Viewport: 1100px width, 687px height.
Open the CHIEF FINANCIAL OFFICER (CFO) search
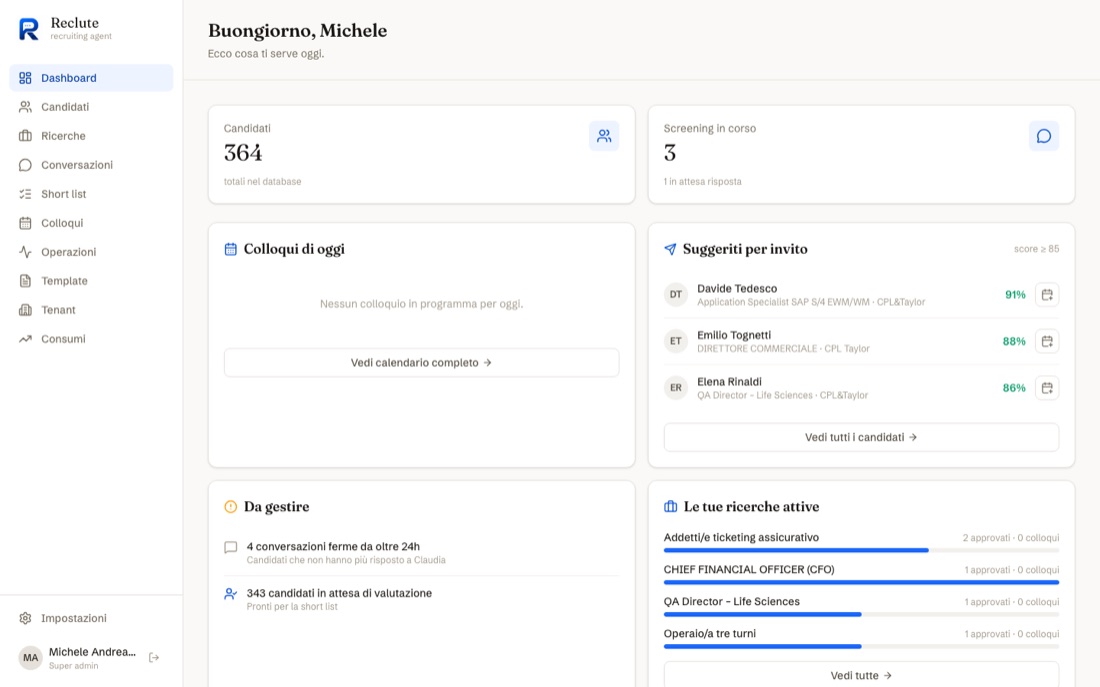(749, 570)
